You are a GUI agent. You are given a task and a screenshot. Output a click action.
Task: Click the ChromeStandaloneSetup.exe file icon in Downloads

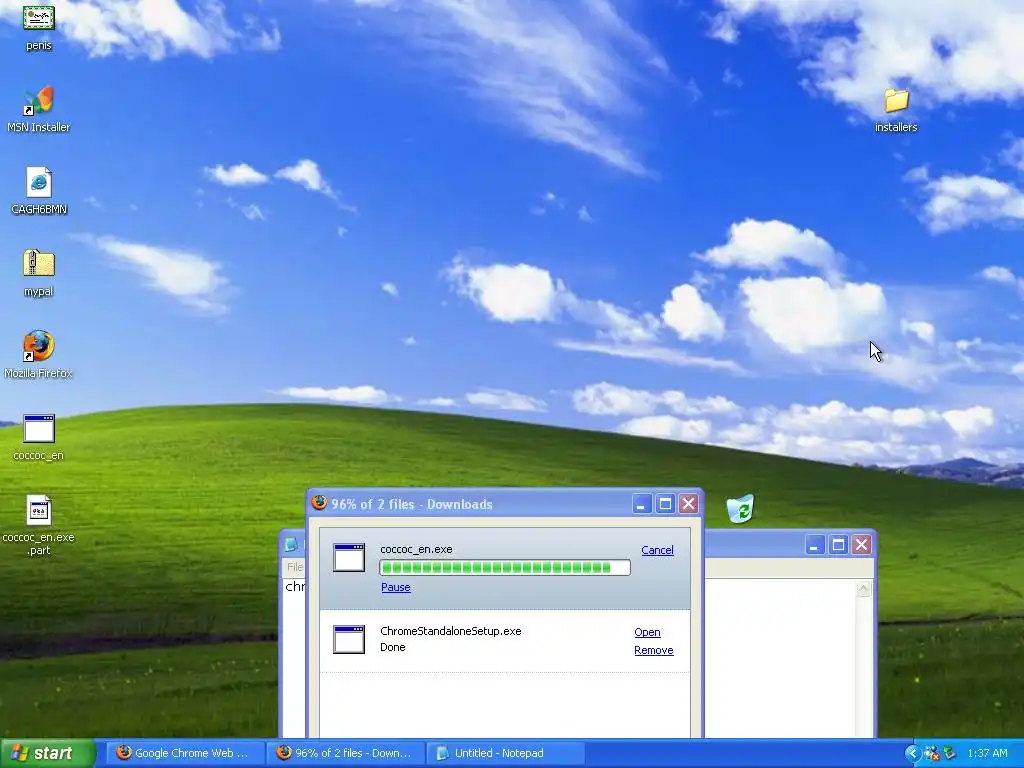(x=349, y=639)
